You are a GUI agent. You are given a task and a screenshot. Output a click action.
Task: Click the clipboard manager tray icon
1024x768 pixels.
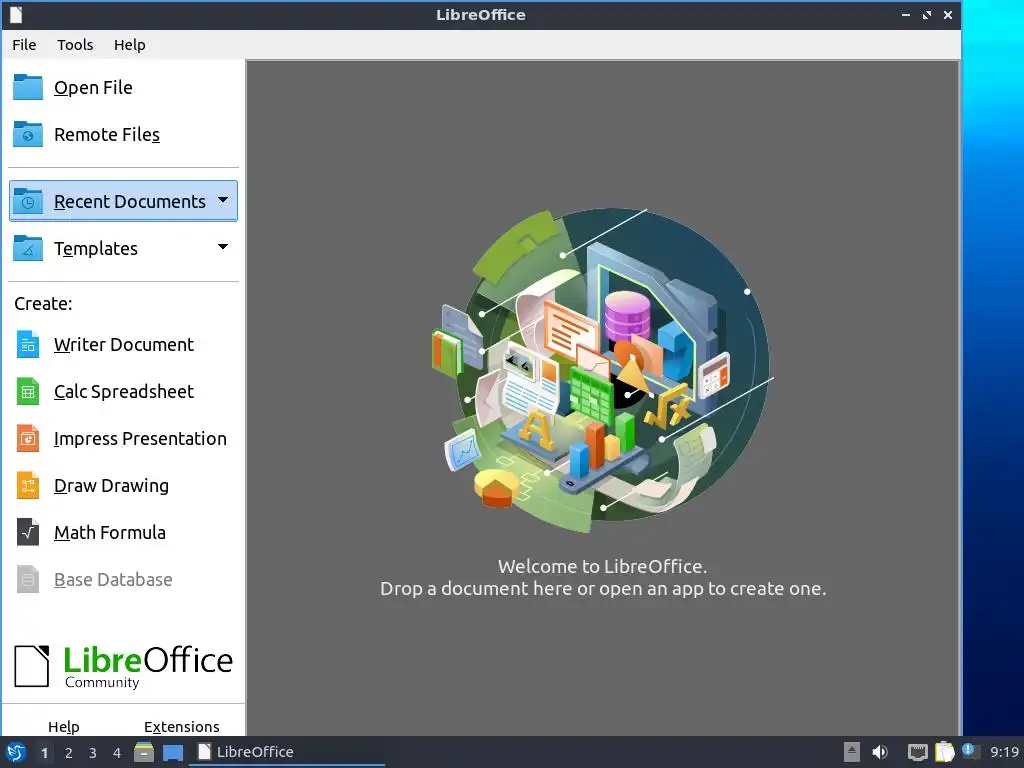[x=944, y=752]
